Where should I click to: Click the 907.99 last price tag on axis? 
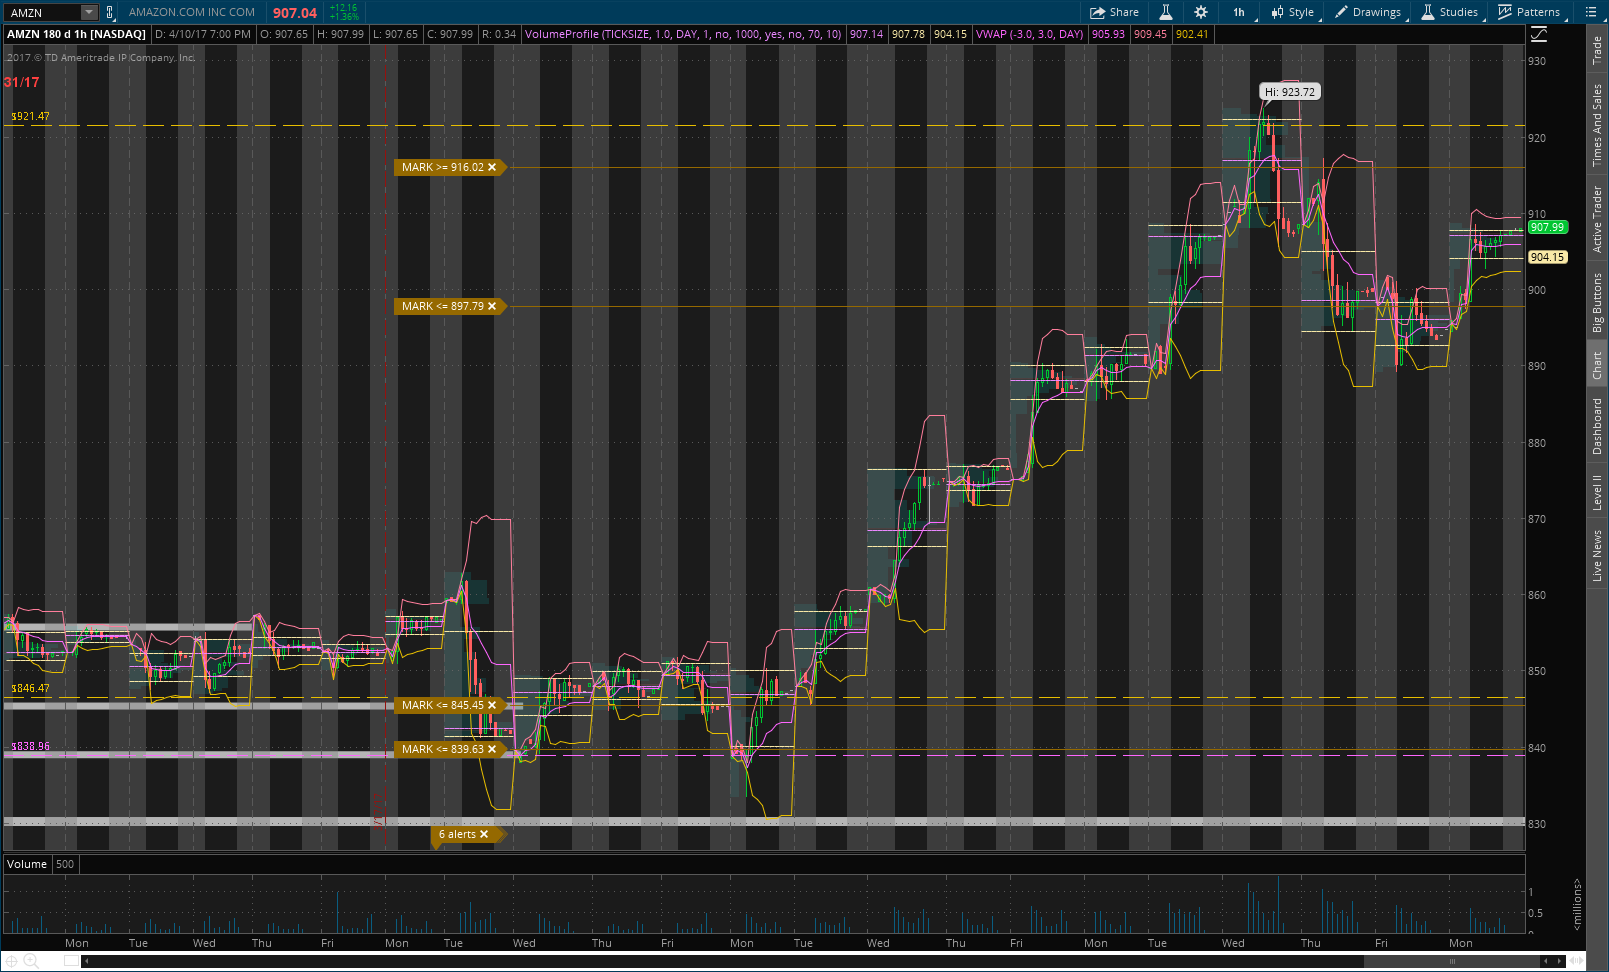1547,227
